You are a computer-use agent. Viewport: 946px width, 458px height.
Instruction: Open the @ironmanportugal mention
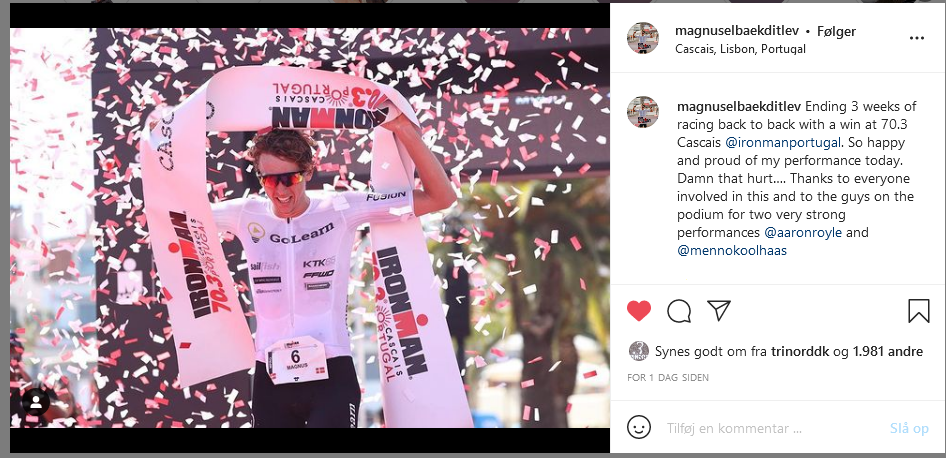(x=783, y=143)
